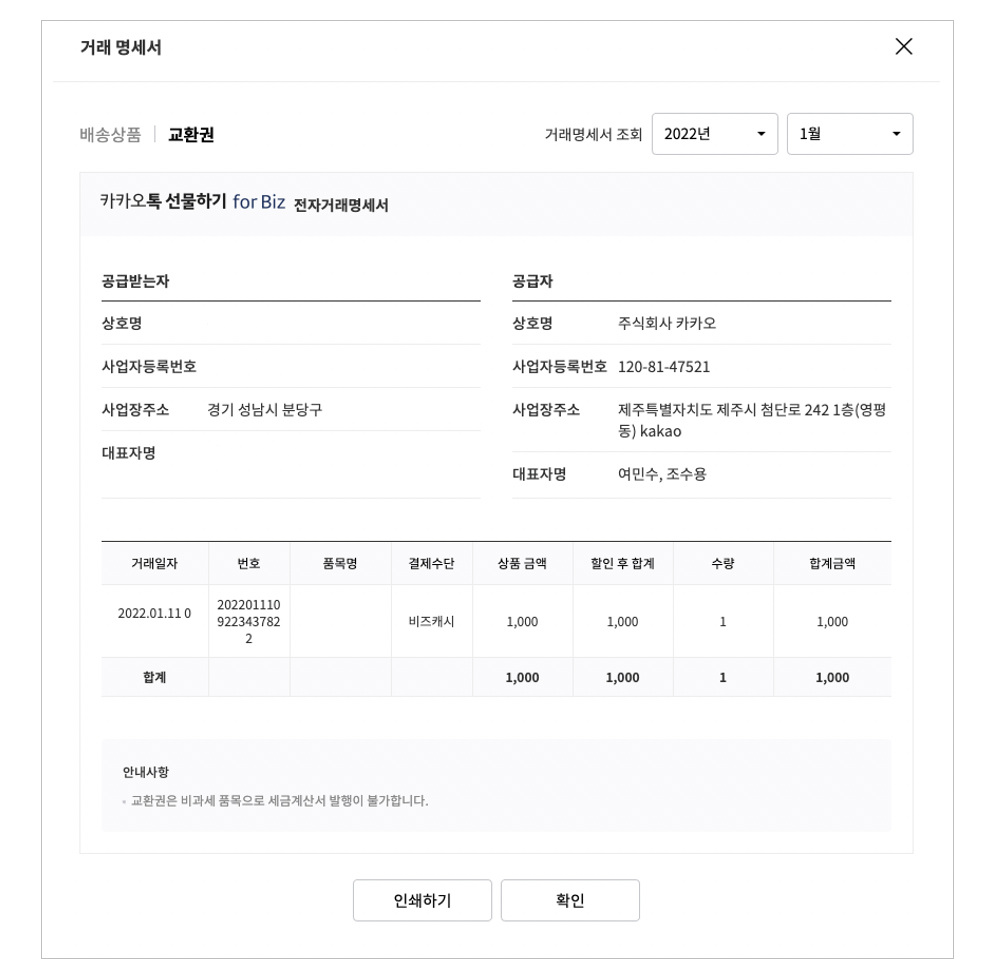
Task: Click the 전자거래명세서 heading
Action: (341, 205)
